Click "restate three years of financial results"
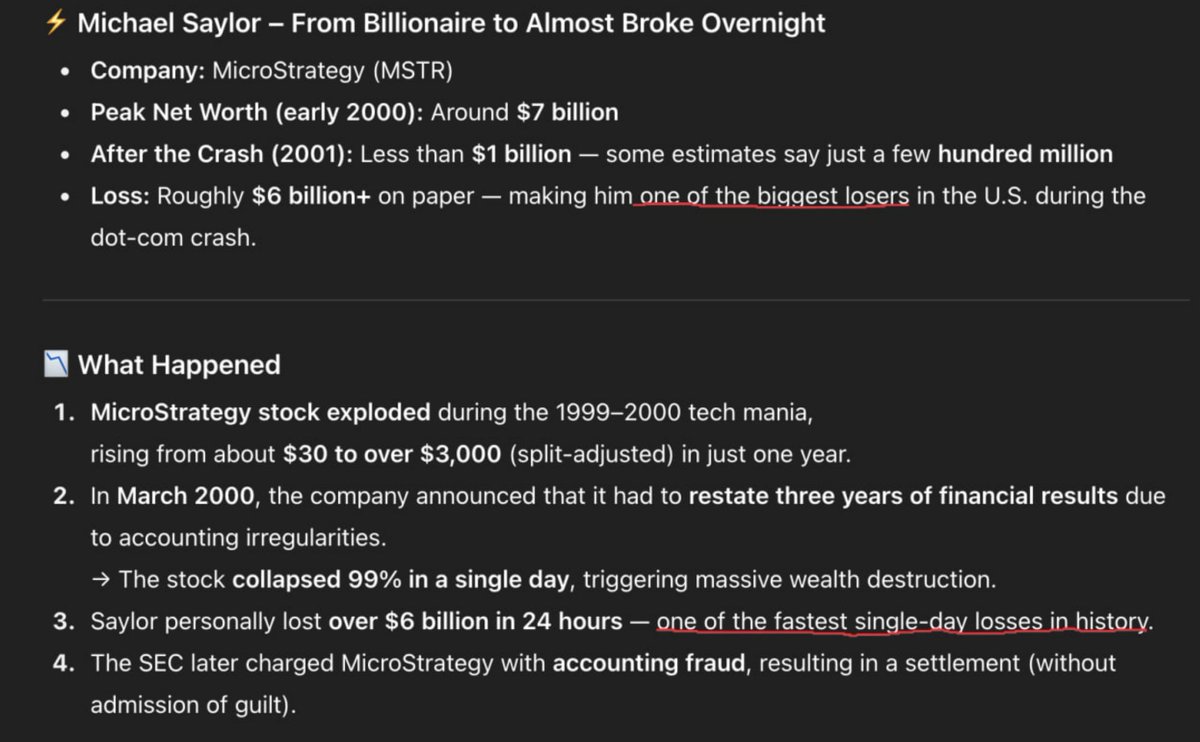 (903, 497)
